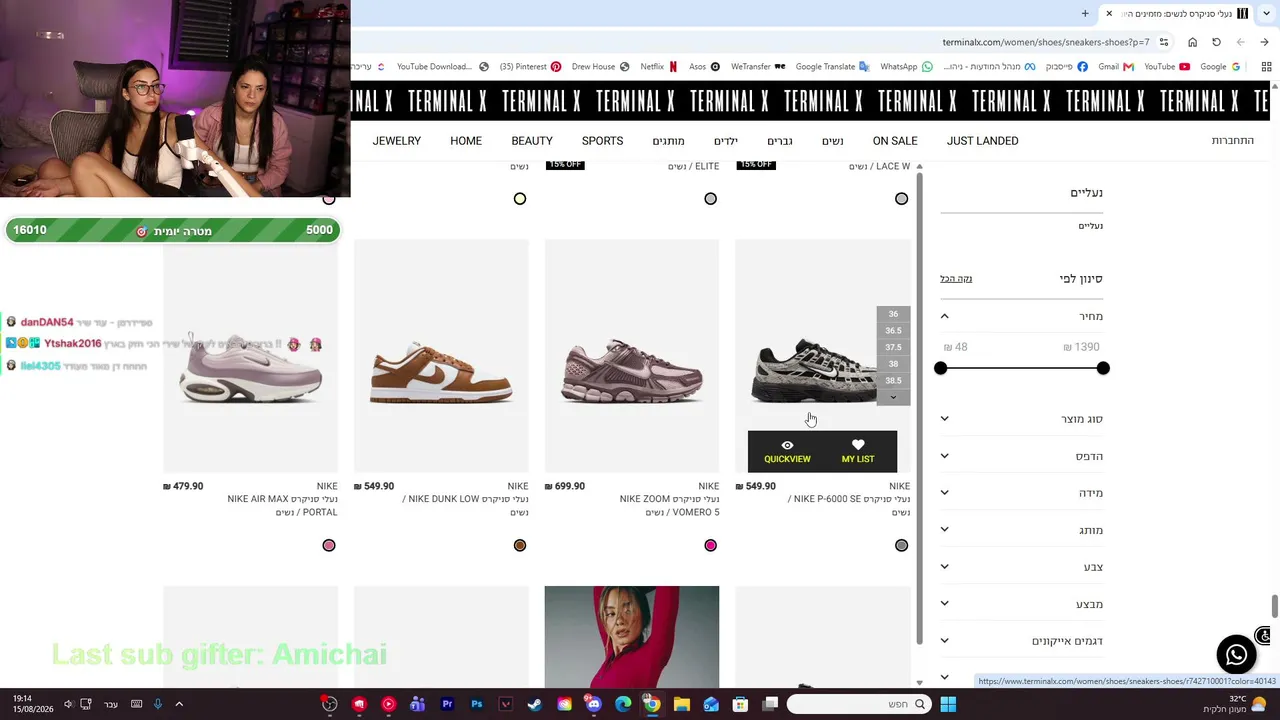The height and width of the screenshot is (720, 1280).
Task: Click the Task View taskbar icon
Action: pos(770,704)
